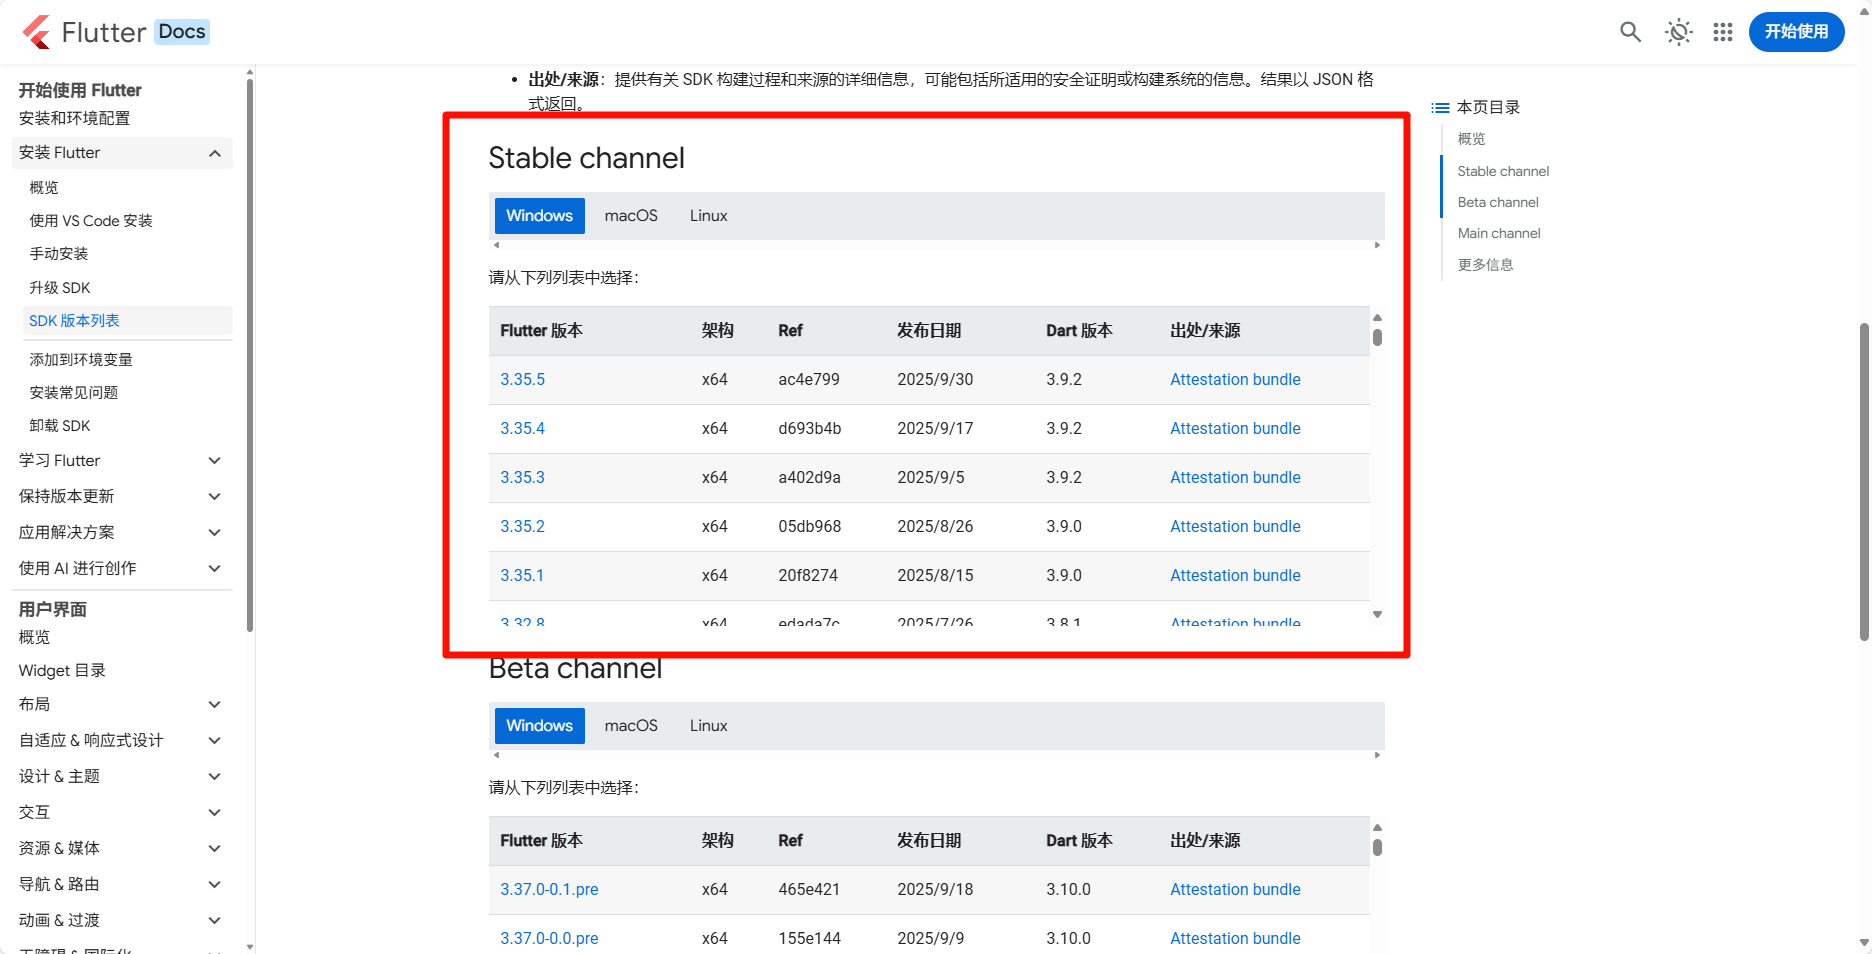Click right scroll arrow under Stable tabs
The image size is (1872, 954).
click(1377, 245)
